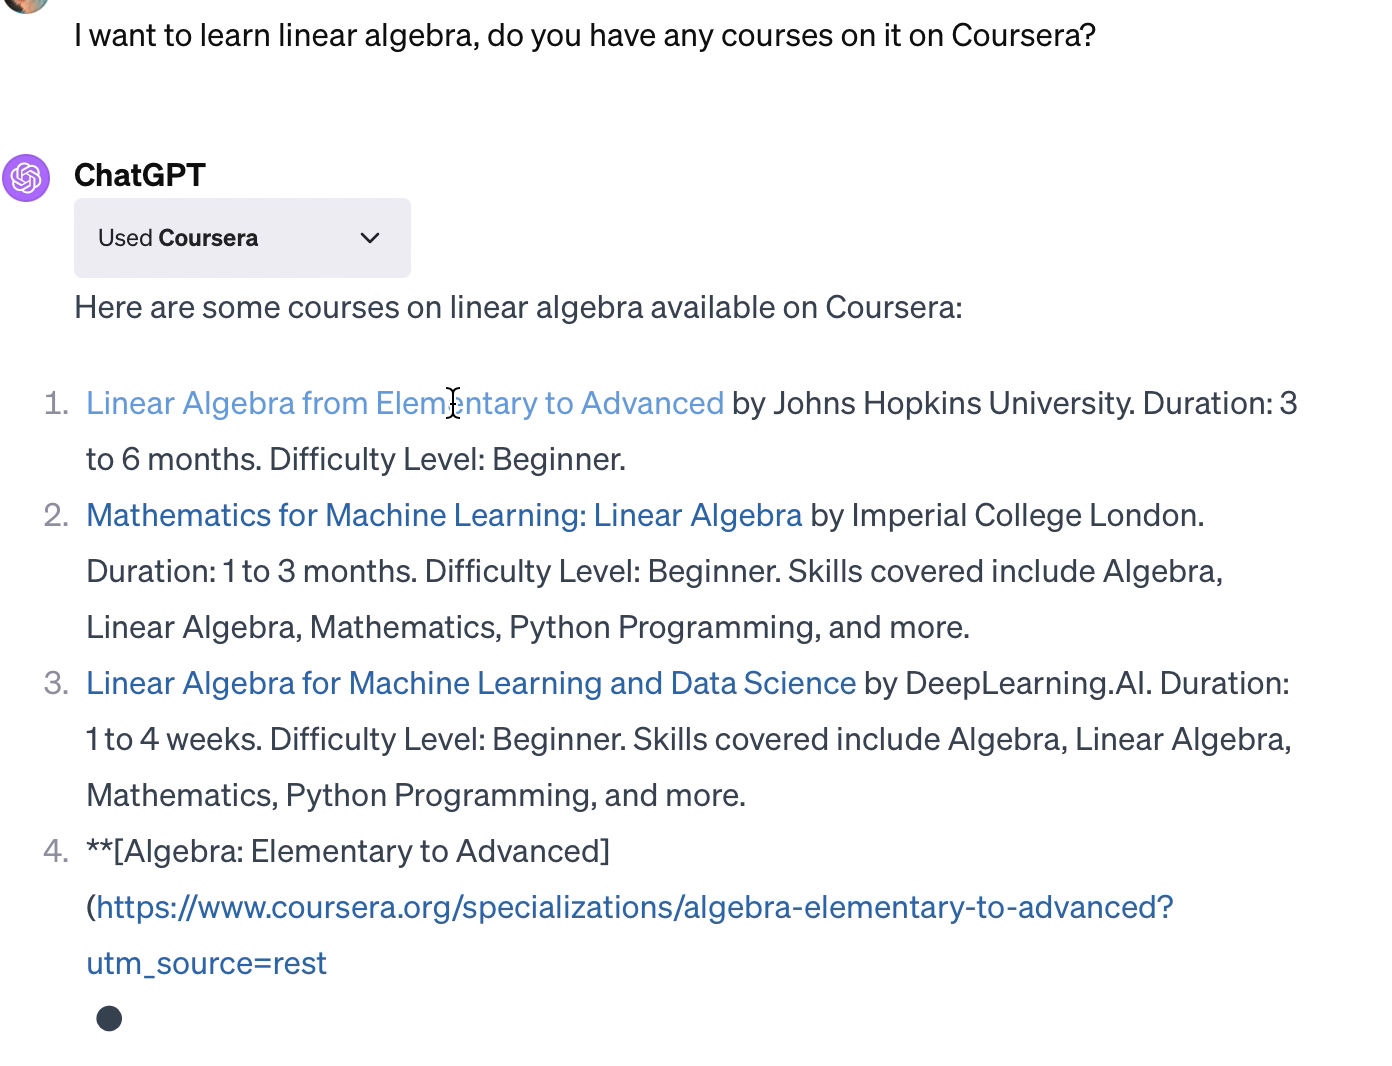This screenshot has width=1392, height=1066.
Task: Click the black streaming response cursor dot
Action: click(x=109, y=1018)
